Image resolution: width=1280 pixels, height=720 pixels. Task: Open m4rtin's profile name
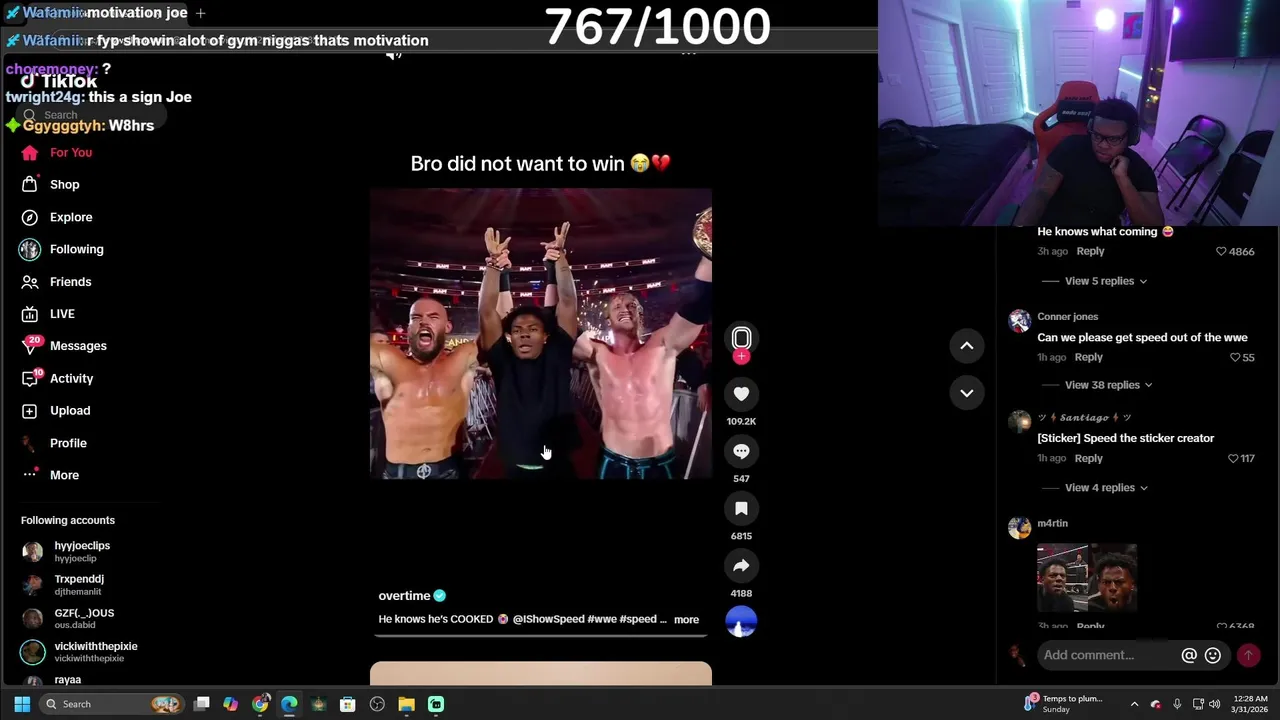click(1052, 523)
